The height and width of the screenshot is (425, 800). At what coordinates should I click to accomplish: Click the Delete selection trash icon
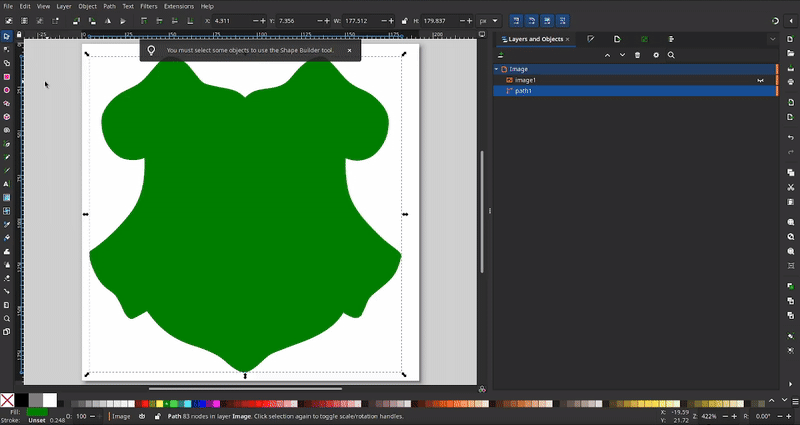coord(638,55)
